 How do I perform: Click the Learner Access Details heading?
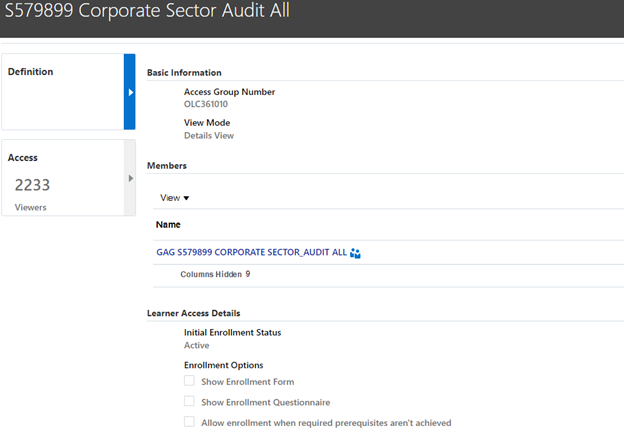(x=193, y=313)
